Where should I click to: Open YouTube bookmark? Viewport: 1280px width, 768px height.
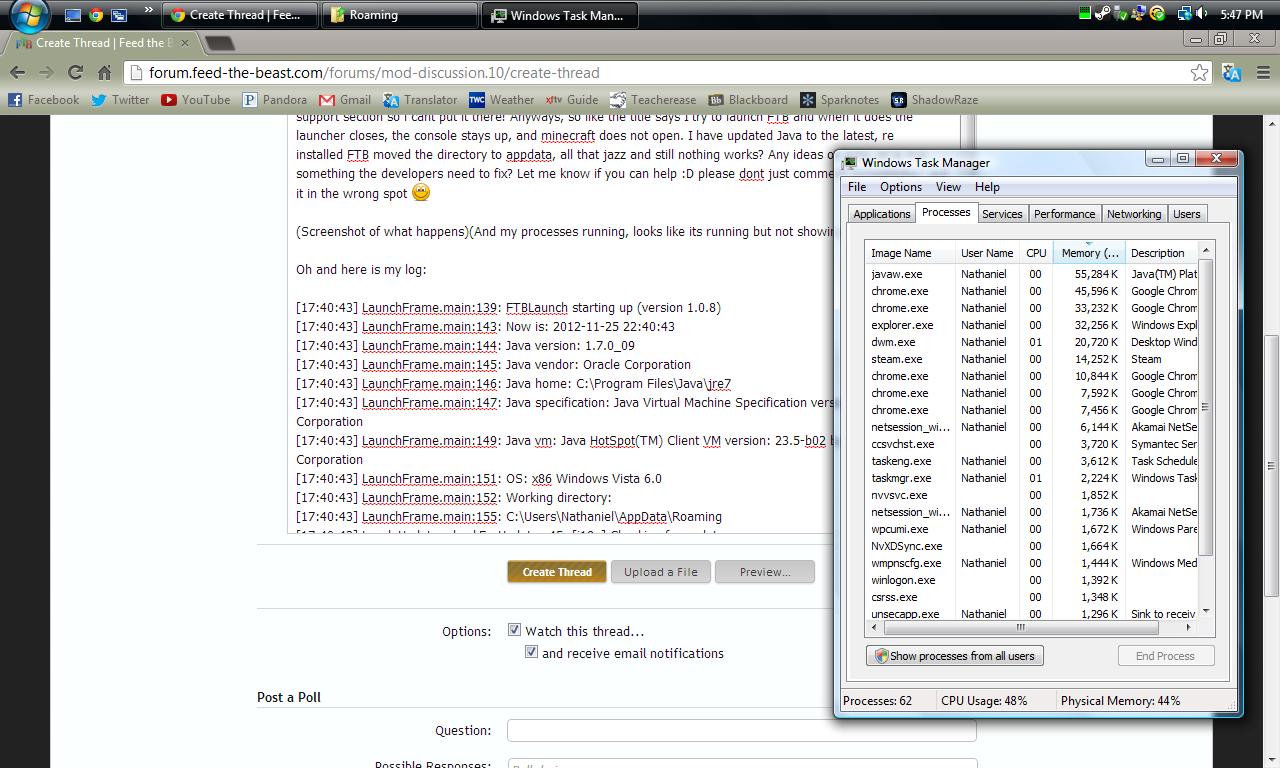(196, 100)
